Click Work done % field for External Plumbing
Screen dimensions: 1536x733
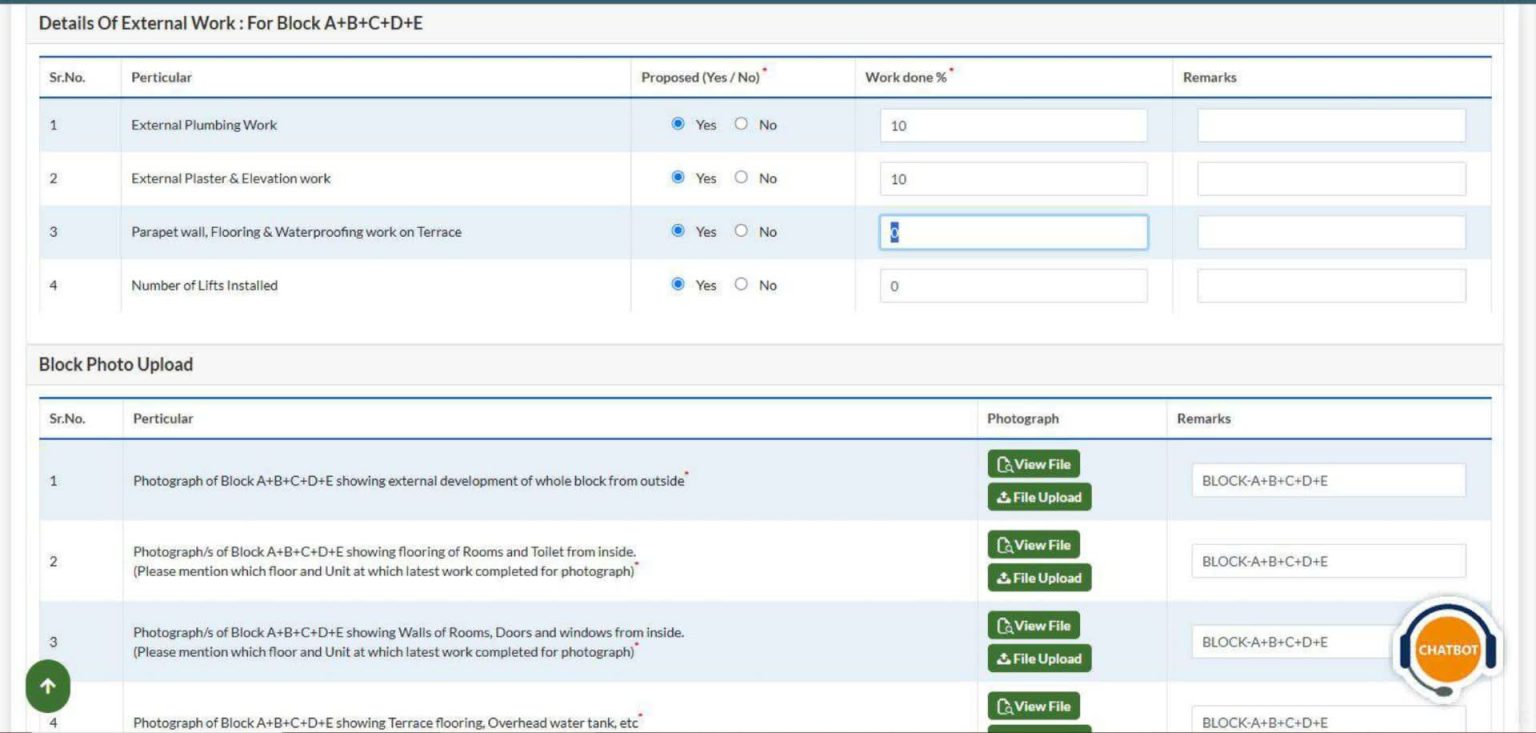pyautogui.click(x=1013, y=126)
